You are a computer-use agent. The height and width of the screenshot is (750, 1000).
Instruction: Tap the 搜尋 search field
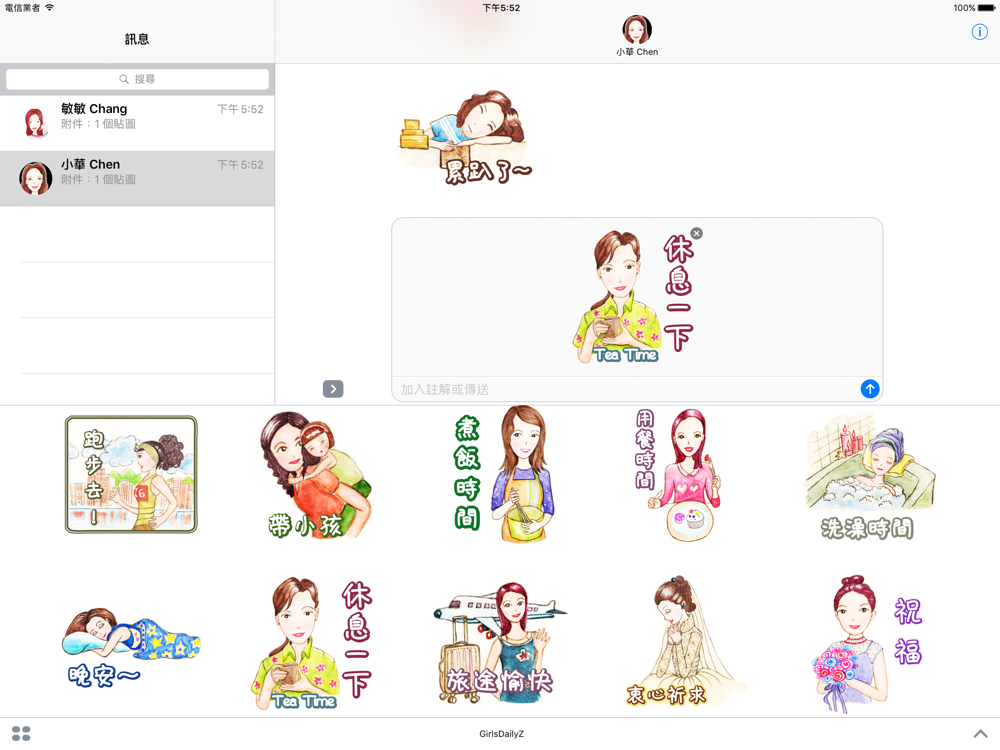pos(137,79)
